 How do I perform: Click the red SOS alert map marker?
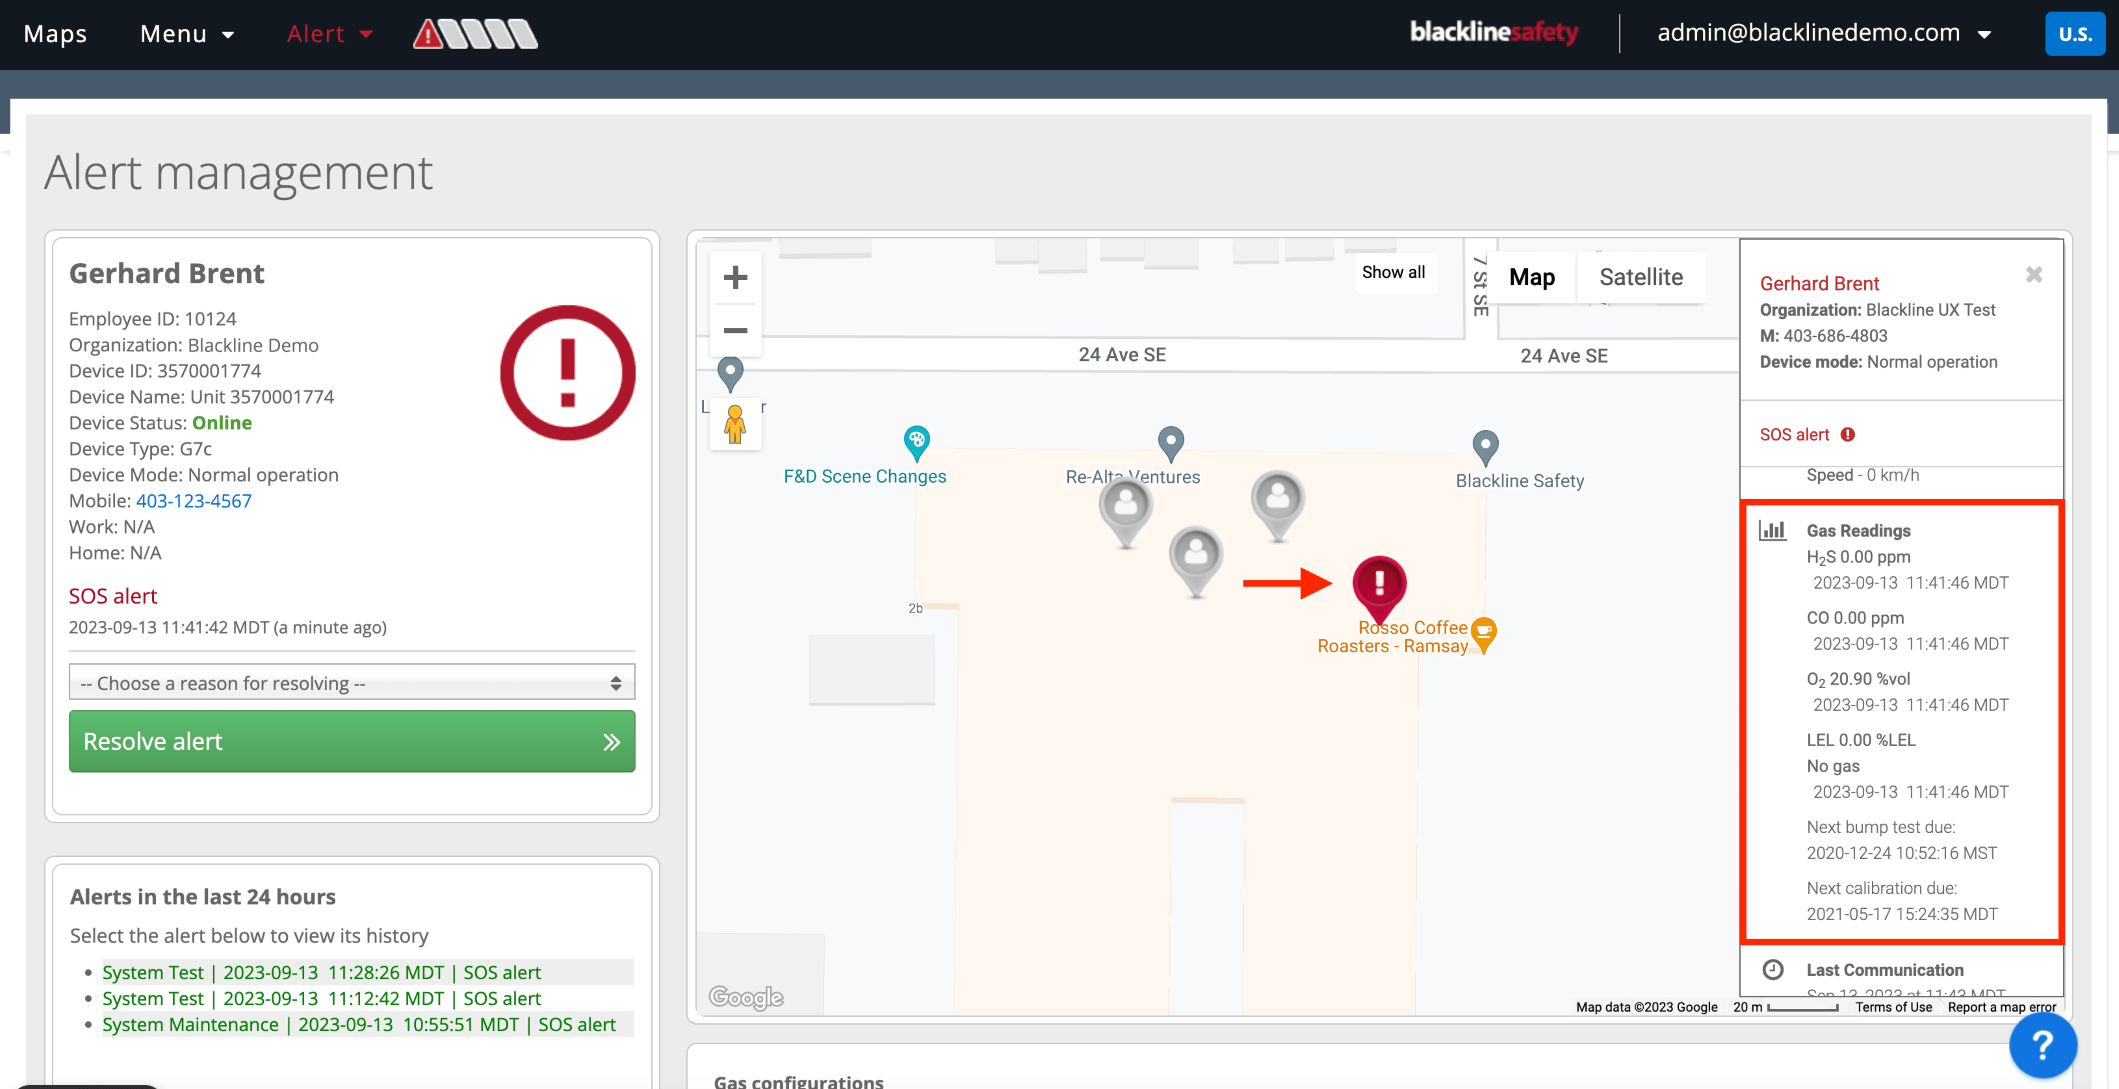point(1379,585)
